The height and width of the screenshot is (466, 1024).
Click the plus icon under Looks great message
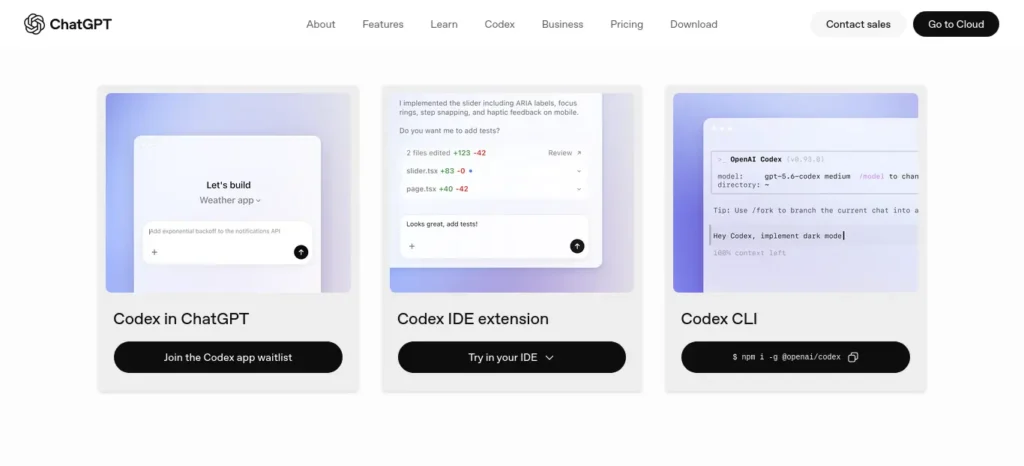(x=411, y=246)
